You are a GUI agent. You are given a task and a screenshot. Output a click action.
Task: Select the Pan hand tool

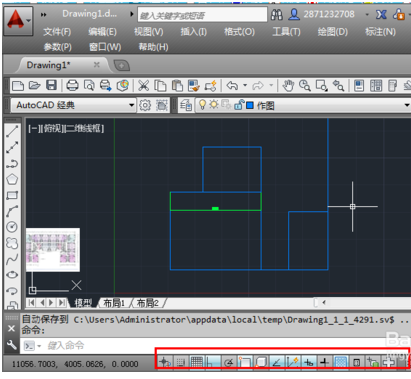pyautogui.click(x=288, y=86)
